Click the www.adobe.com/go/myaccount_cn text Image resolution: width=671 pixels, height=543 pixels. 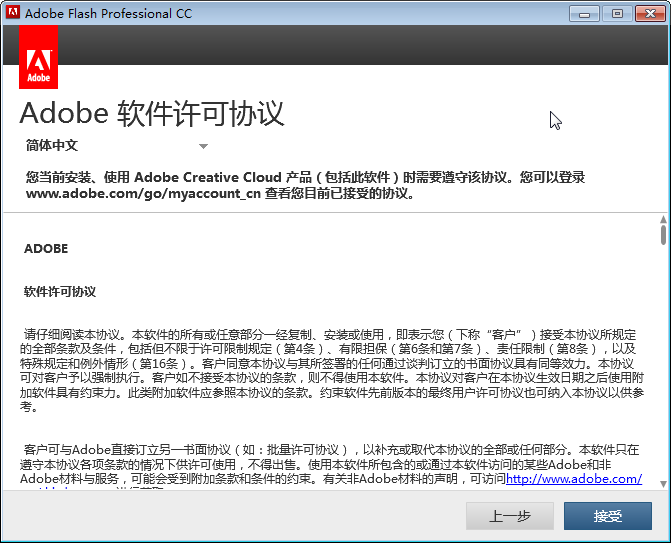click(143, 193)
